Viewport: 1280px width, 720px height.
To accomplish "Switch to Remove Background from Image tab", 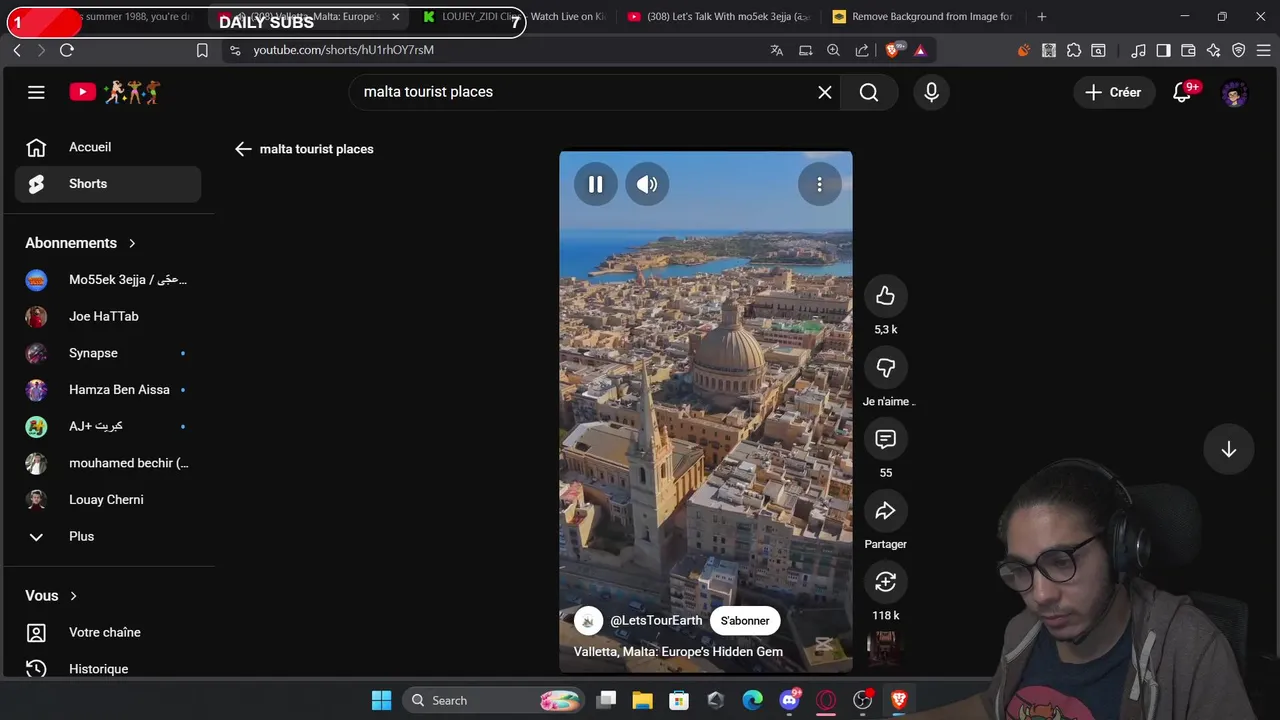I will pos(921,16).
